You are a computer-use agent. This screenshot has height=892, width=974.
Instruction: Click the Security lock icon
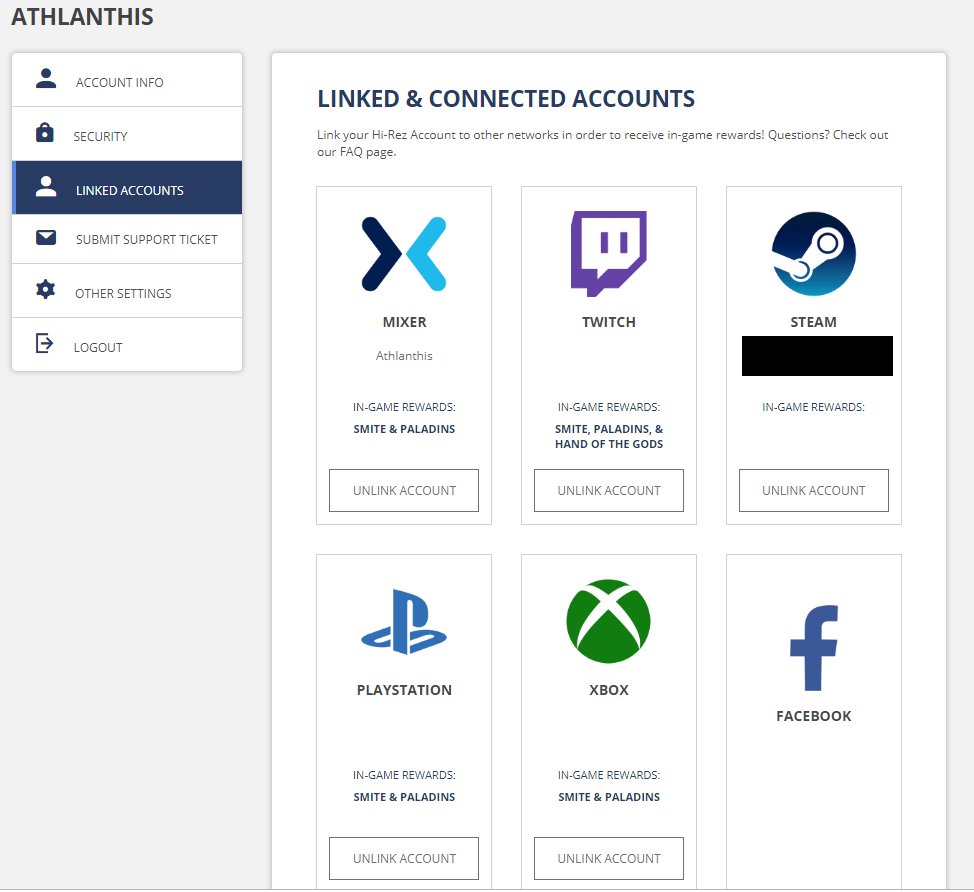click(x=45, y=132)
